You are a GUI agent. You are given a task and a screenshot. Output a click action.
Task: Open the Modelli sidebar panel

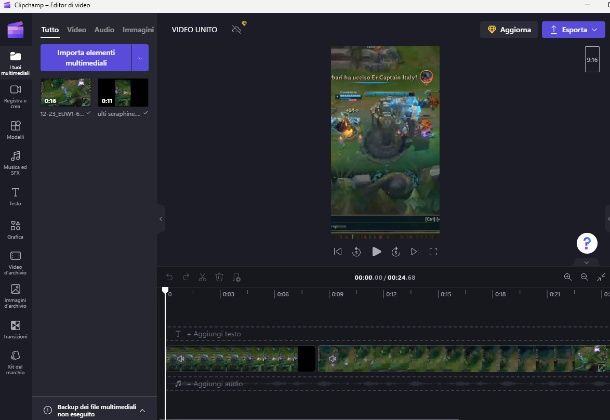[15, 130]
